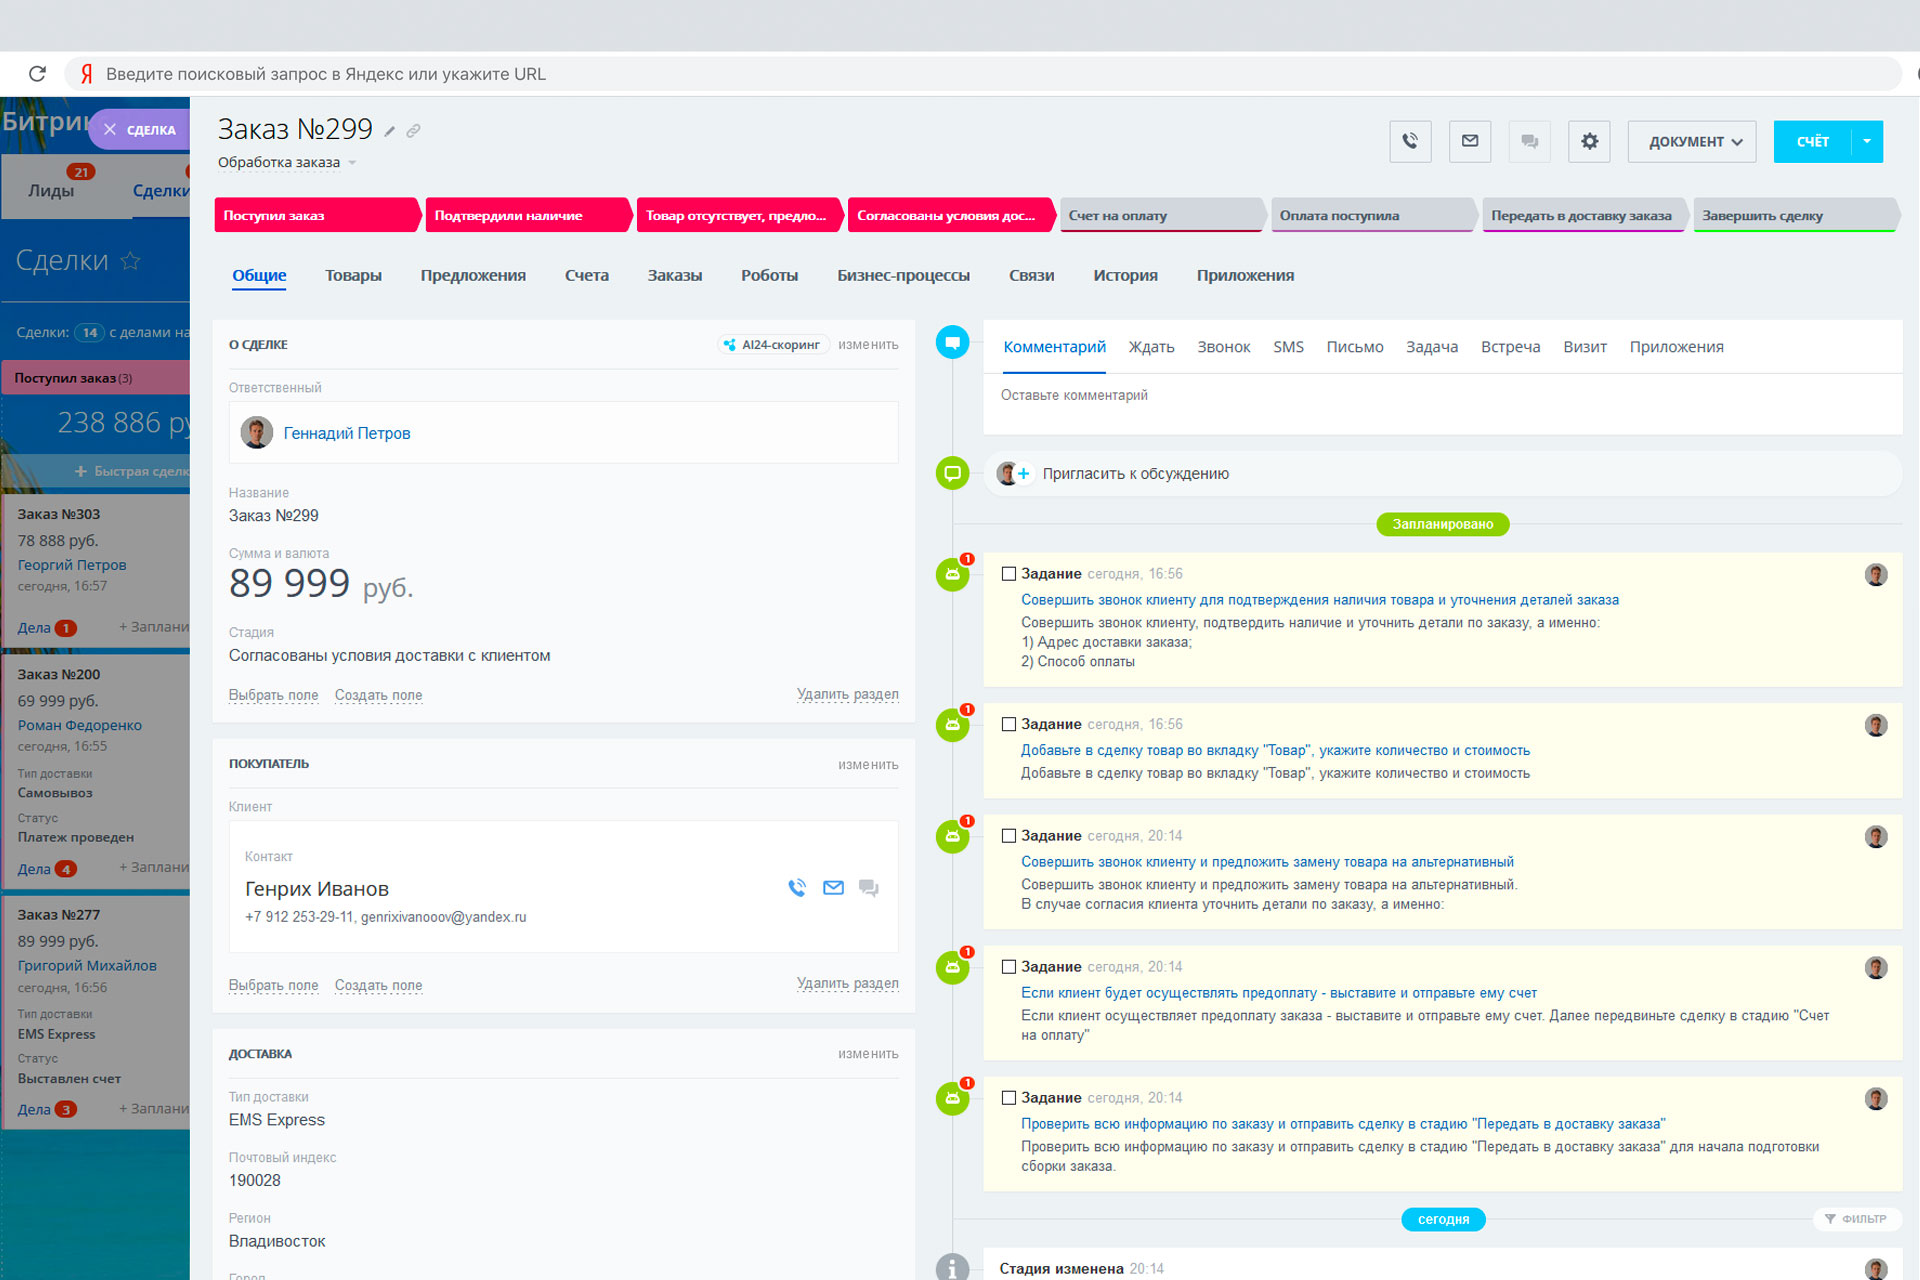Switch to the Товары tab

coord(353,275)
